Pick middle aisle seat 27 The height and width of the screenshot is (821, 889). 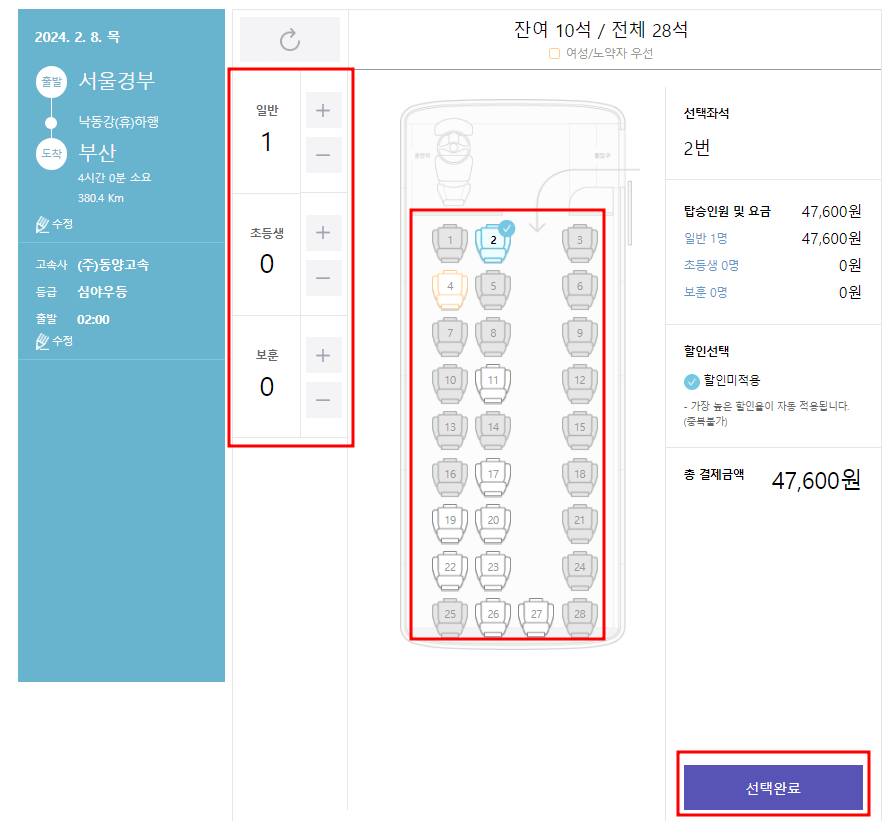536,616
